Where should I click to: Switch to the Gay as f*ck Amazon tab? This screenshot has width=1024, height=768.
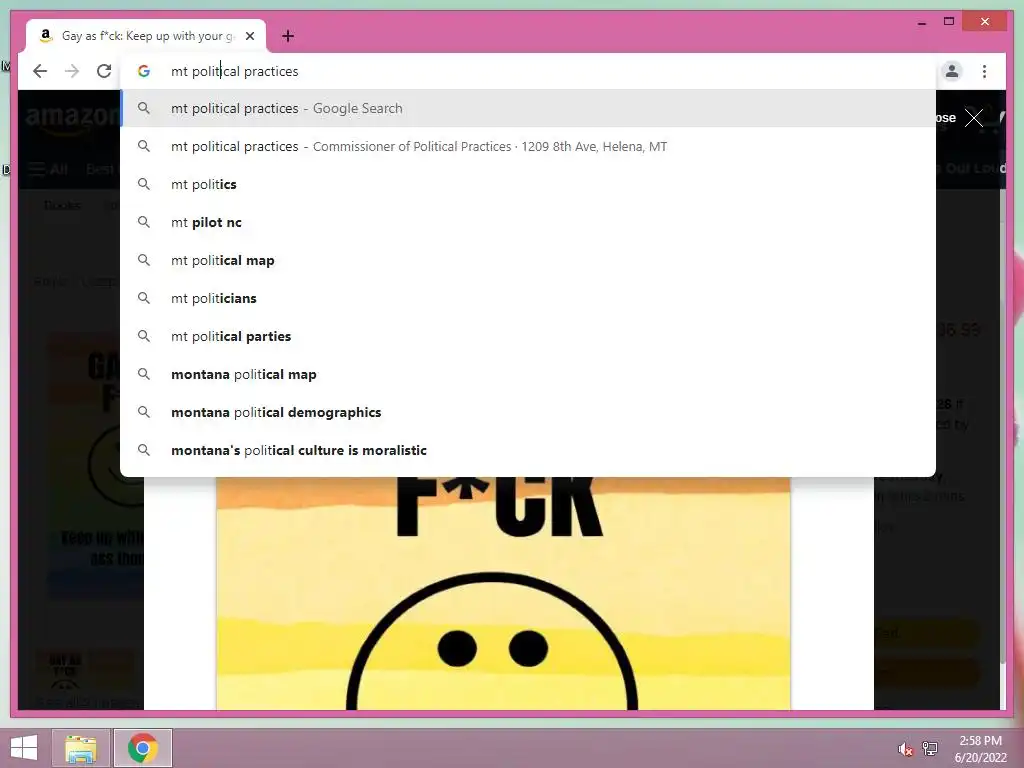(x=146, y=36)
